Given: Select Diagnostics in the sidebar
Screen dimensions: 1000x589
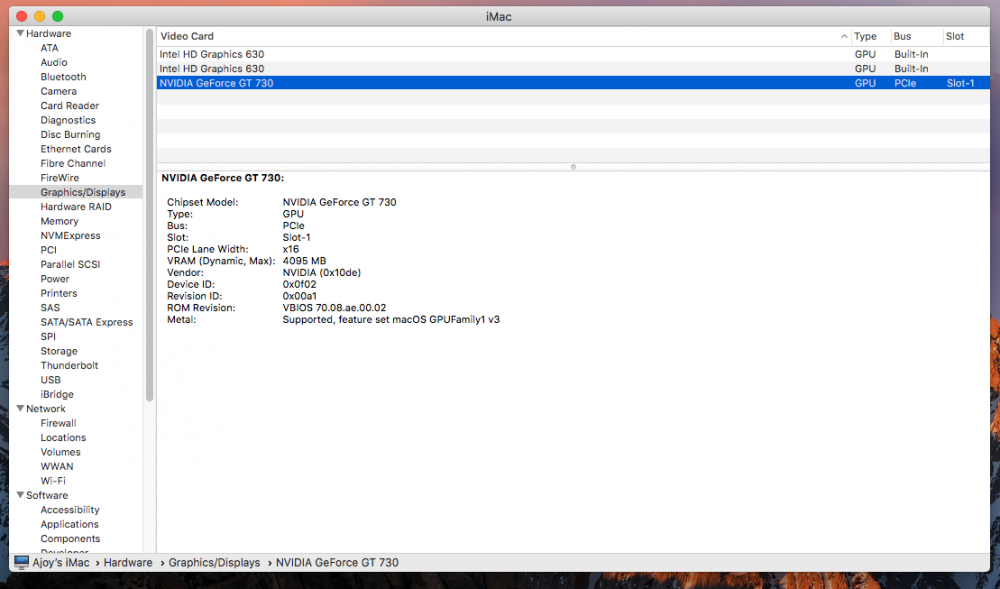Looking at the screenshot, I should (68, 120).
